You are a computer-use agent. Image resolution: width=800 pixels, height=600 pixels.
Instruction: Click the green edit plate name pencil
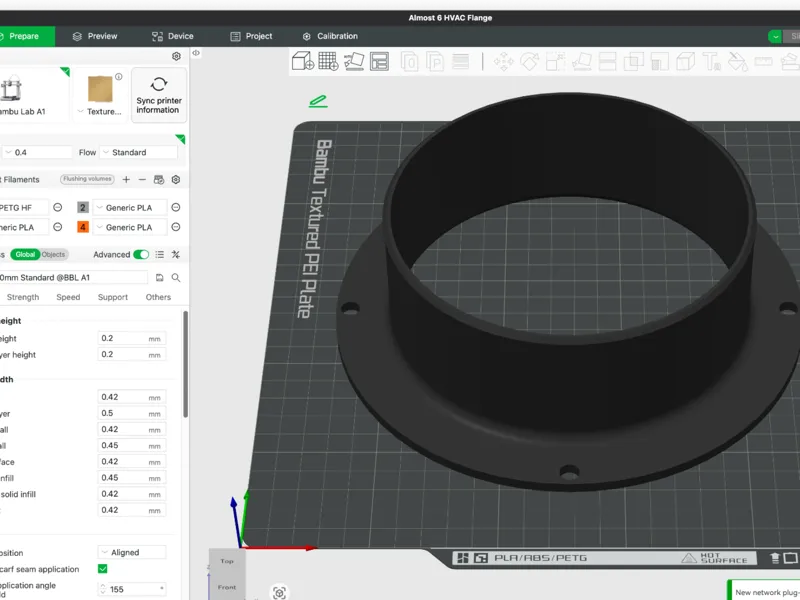pos(318,101)
